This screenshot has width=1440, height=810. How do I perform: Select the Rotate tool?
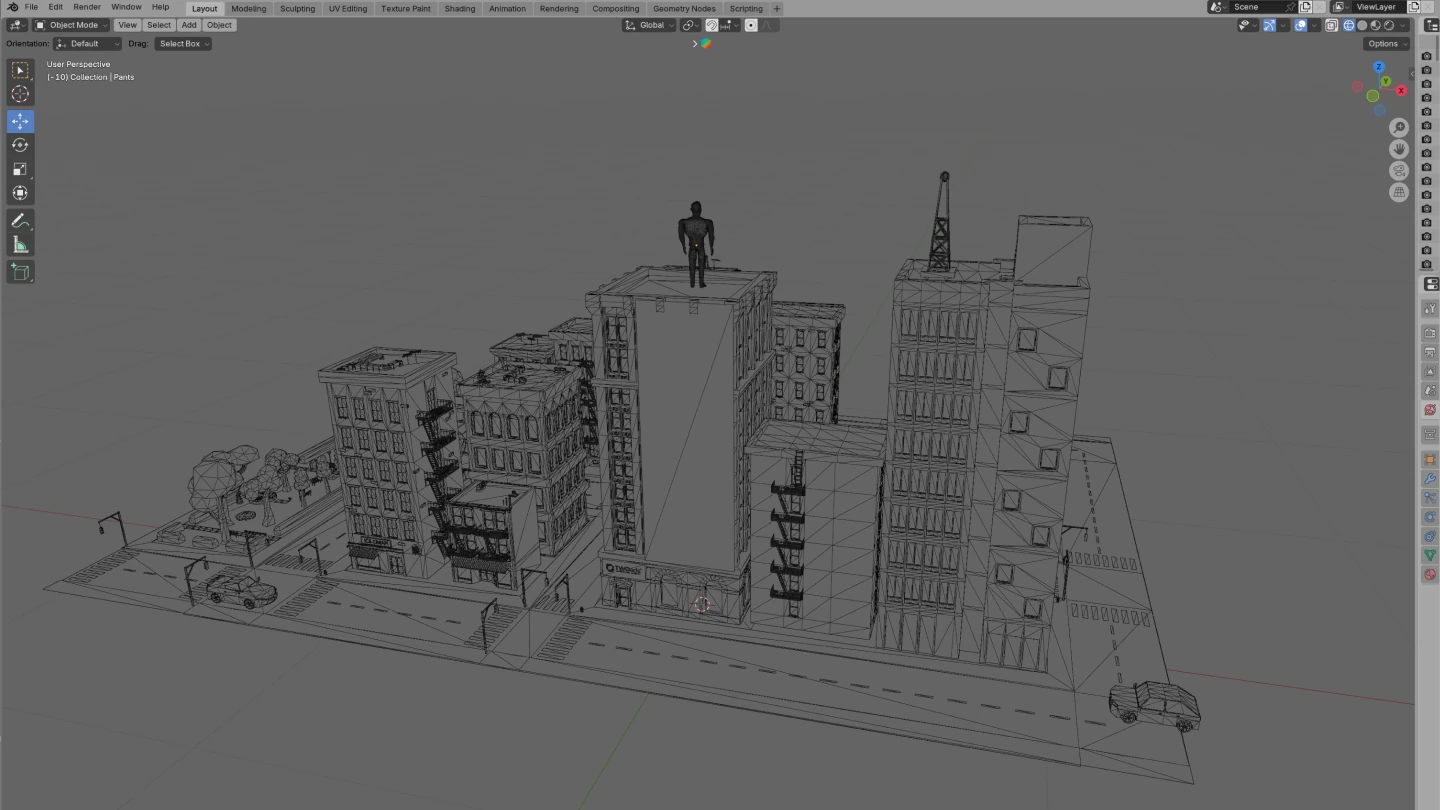[20, 144]
